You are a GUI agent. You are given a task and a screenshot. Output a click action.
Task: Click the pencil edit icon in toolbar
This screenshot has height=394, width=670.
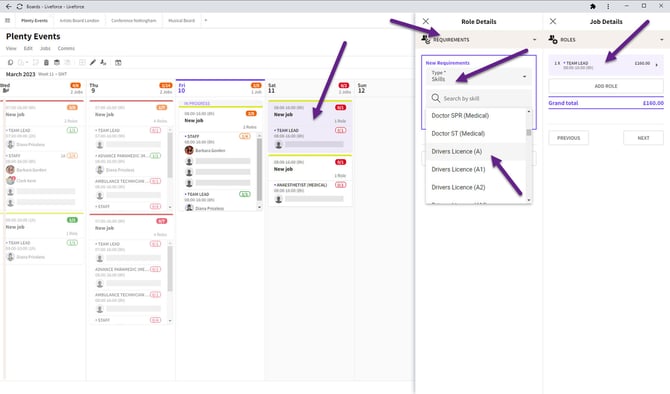(93, 62)
